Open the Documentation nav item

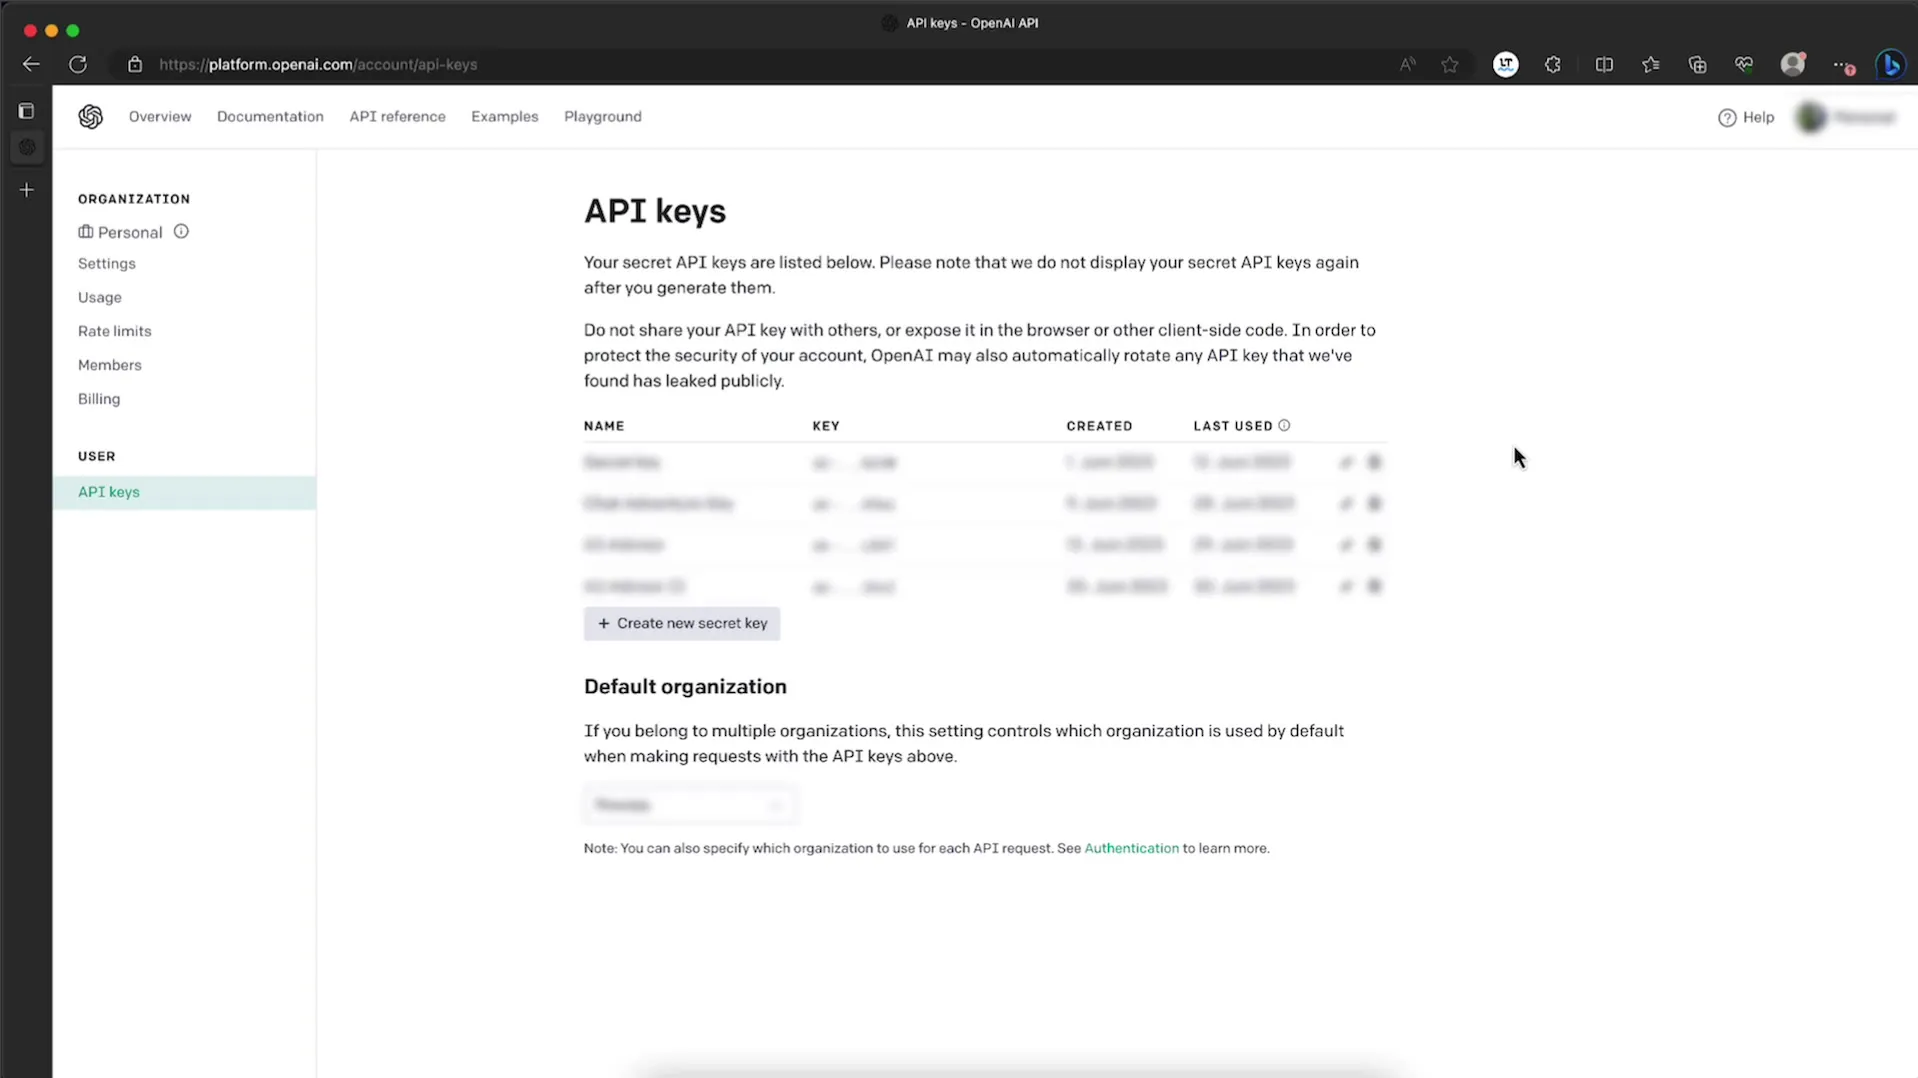pos(270,116)
